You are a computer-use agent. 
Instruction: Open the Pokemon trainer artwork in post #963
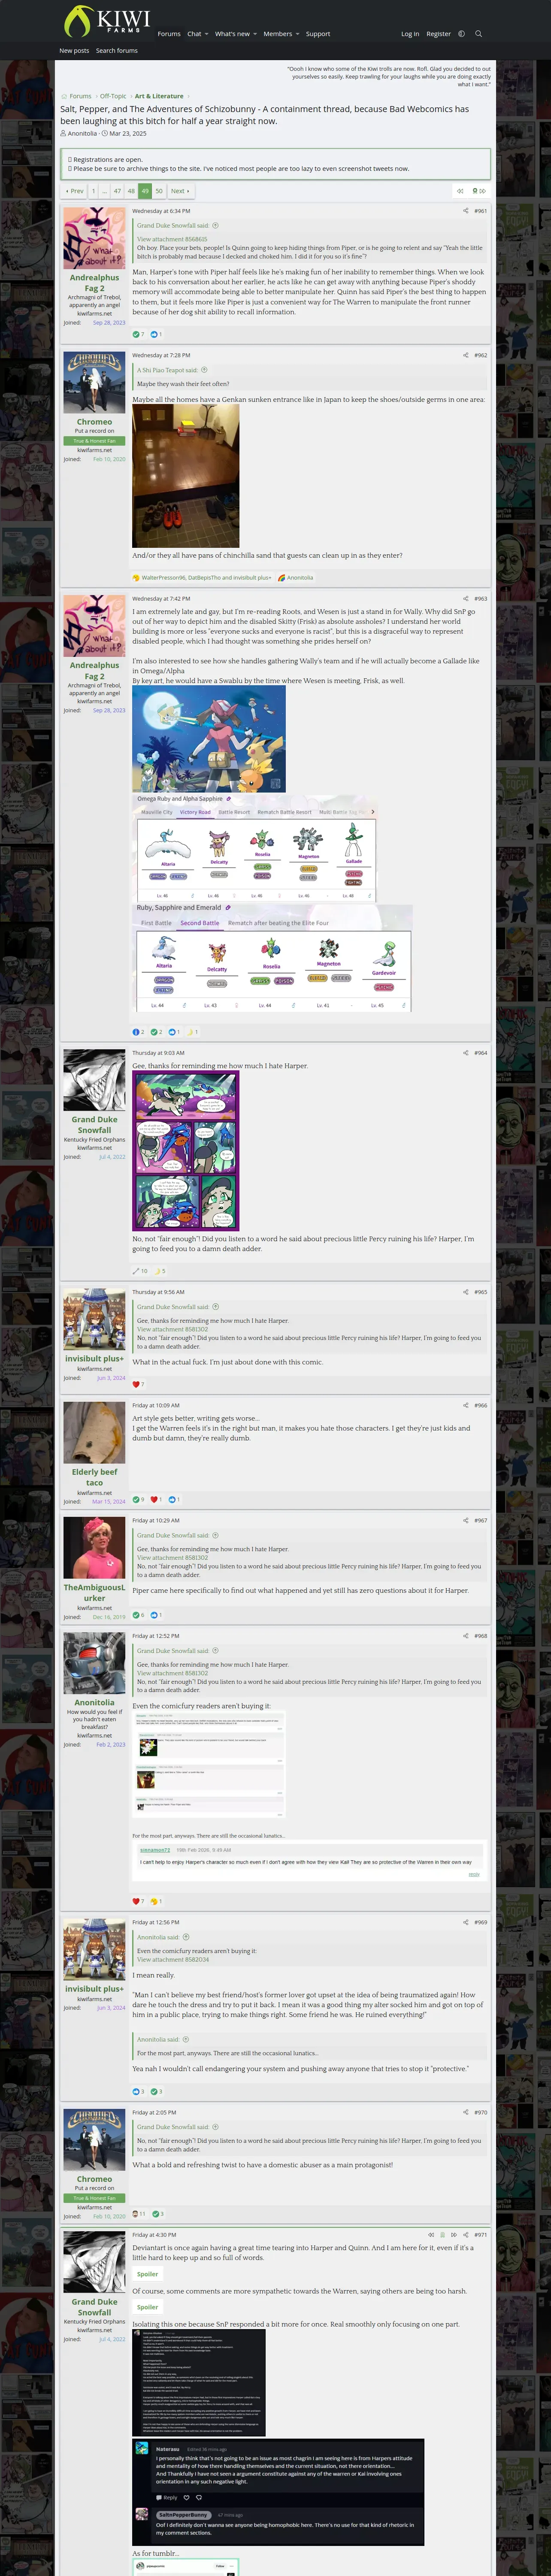[209, 739]
